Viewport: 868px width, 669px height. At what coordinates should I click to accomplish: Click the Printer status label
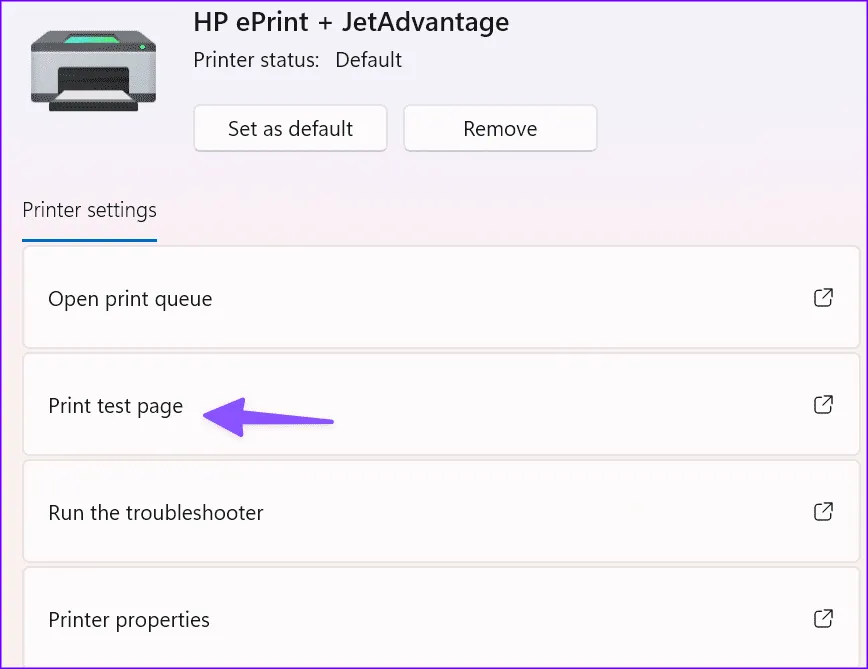(256, 60)
